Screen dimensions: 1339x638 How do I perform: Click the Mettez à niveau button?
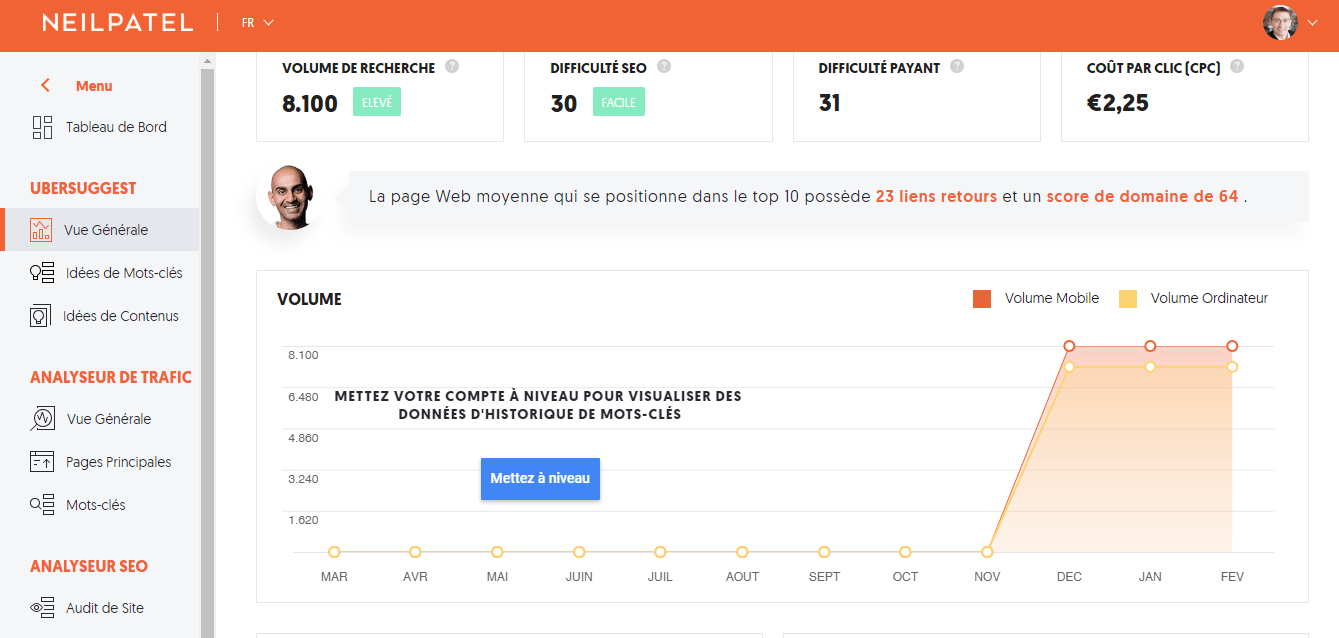tap(540, 479)
